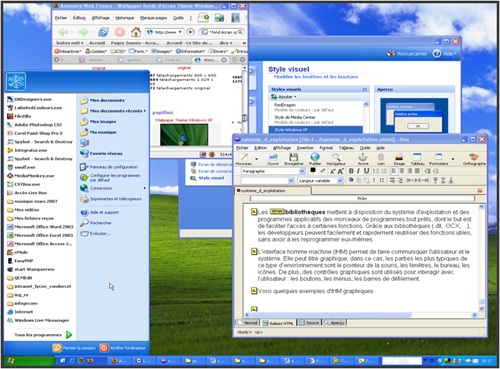Click Firefox Go play button
This screenshot has height=369, width=500.
[190, 32]
